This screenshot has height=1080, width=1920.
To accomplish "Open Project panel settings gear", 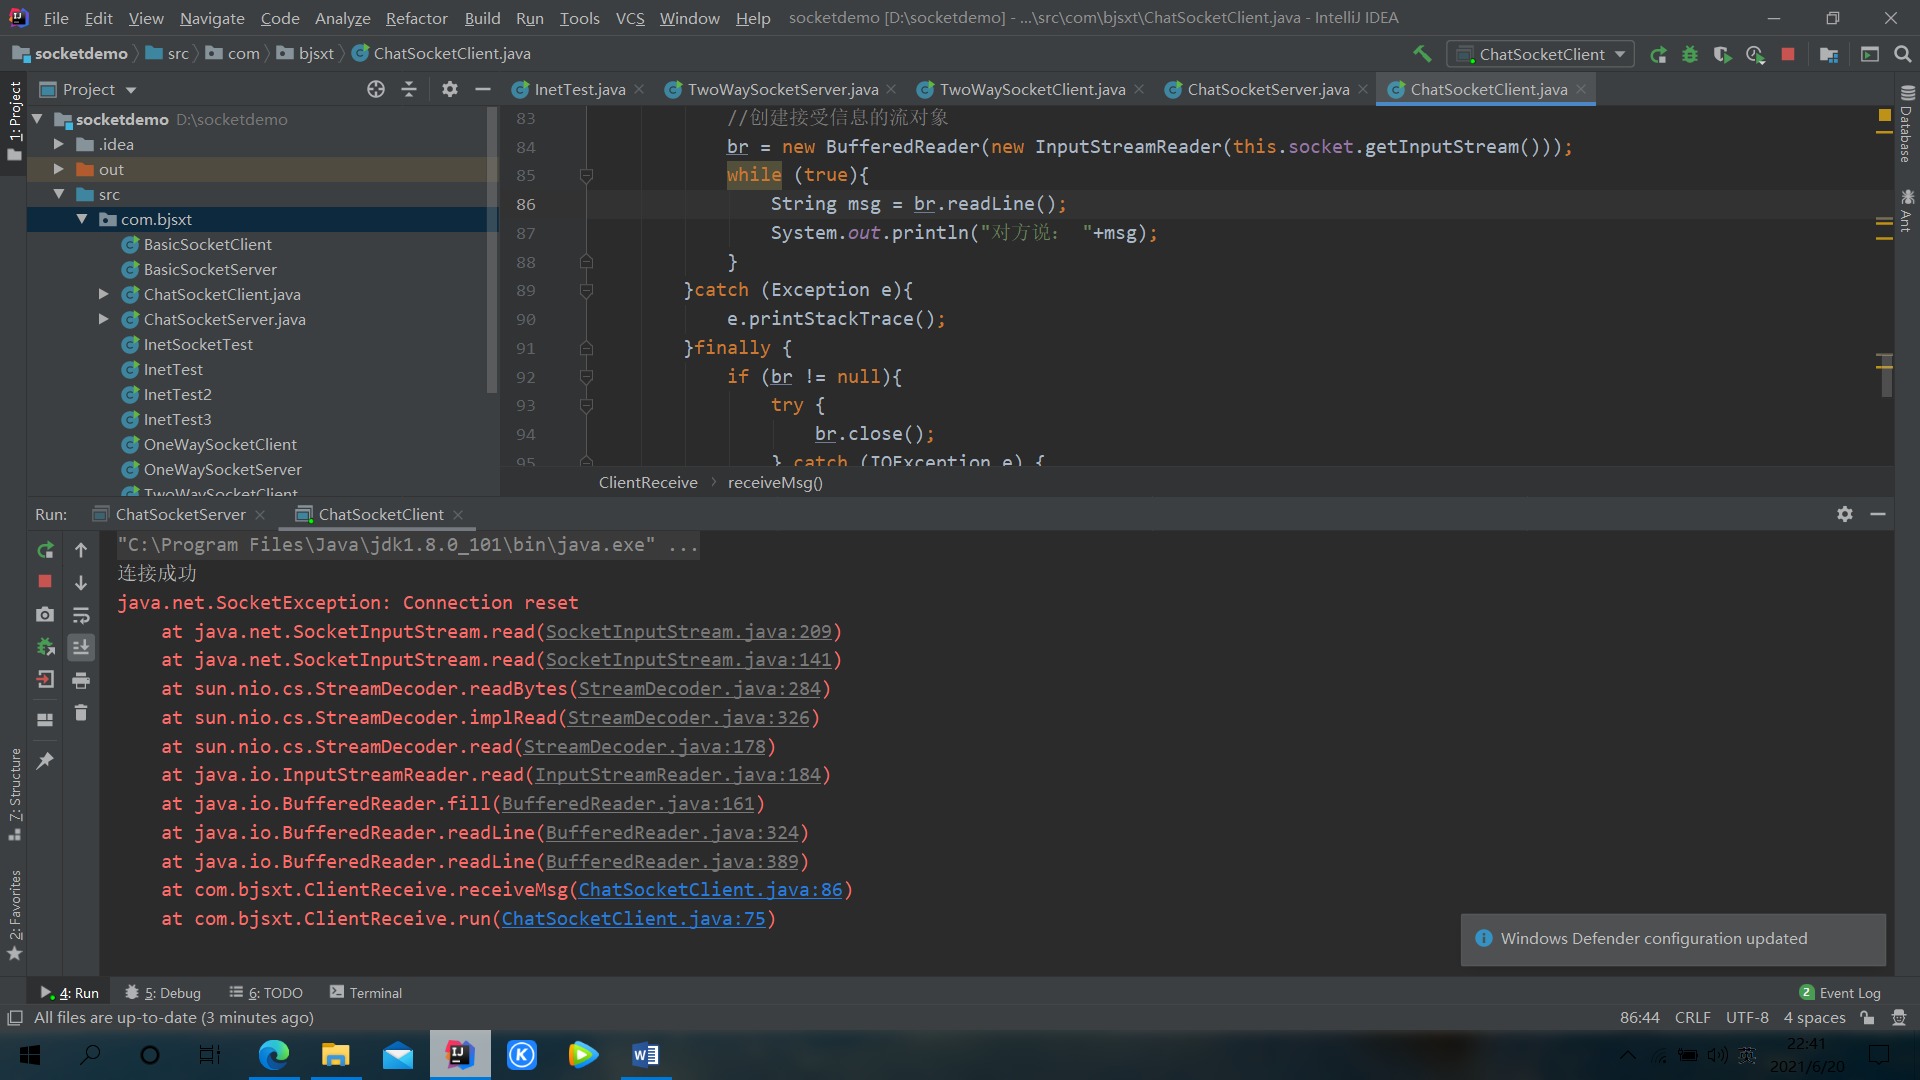I will [x=450, y=89].
